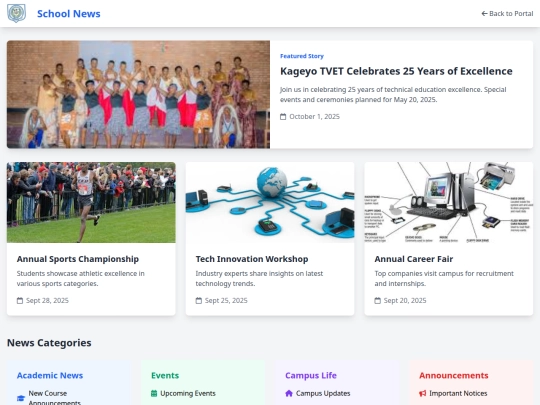Open Tech Innovation Workshop article title
Image resolution: width=540 pixels, height=405 pixels.
click(x=252, y=259)
